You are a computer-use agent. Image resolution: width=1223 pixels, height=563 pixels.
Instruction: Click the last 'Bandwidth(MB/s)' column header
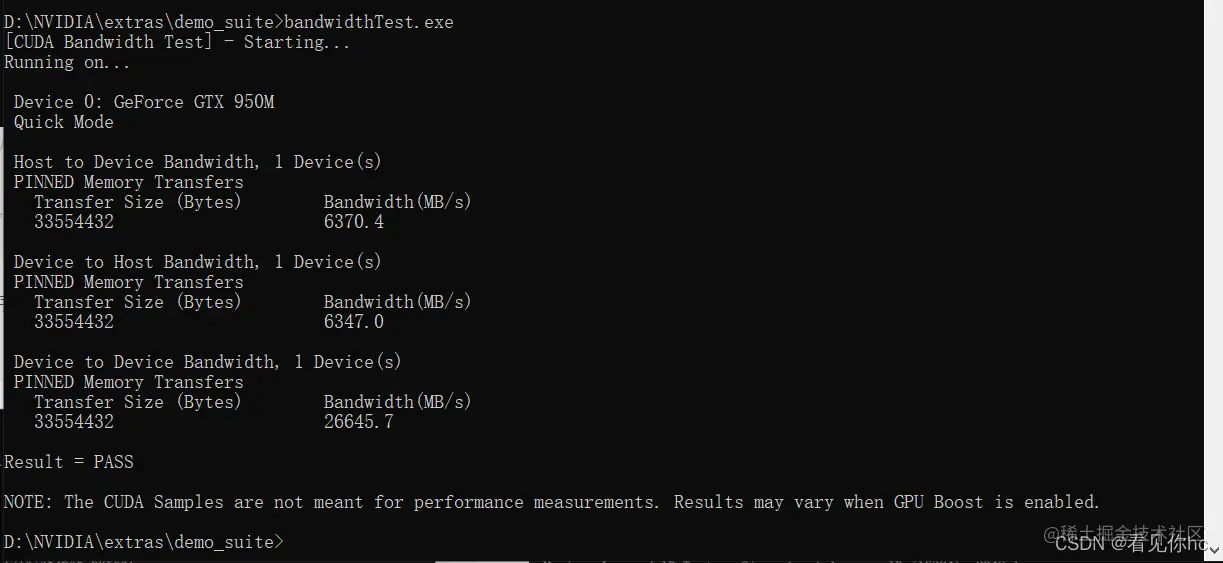[x=397, y=402]
